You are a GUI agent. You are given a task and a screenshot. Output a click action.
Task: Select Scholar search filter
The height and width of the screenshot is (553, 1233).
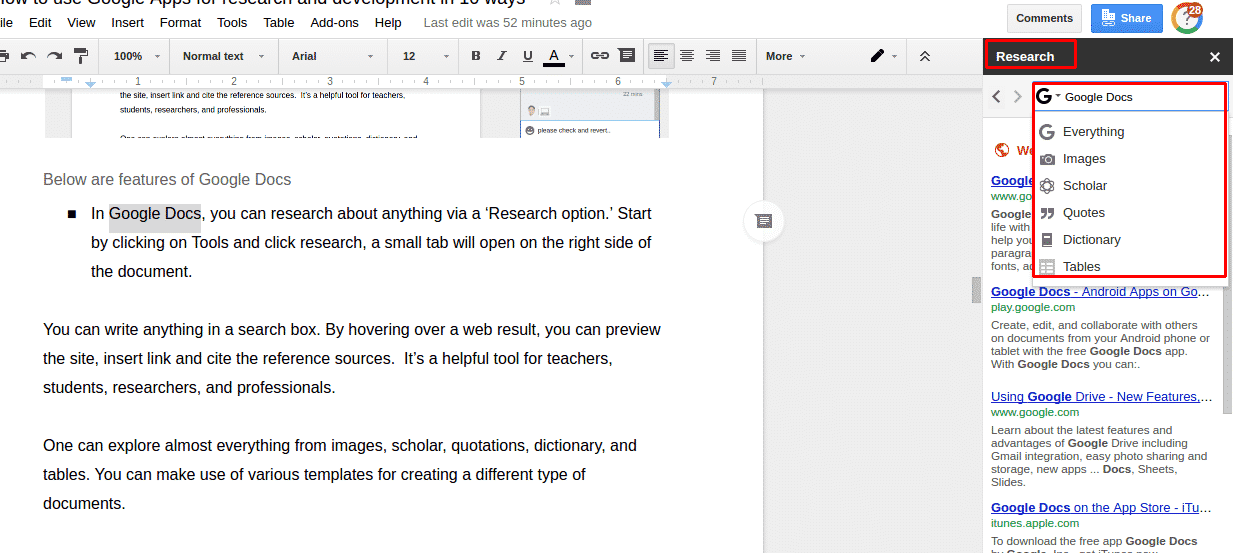[1128, 186]
